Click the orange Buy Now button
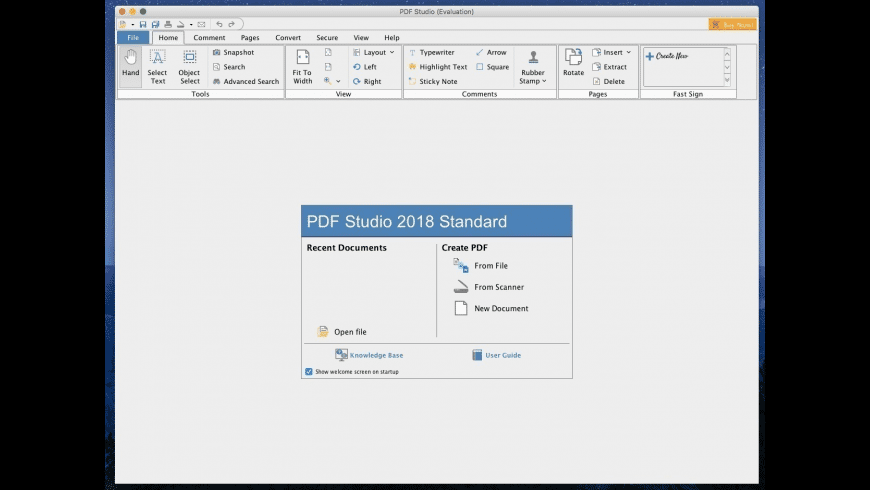The width and height of the screenshot is (870, 490). (732, 24)
